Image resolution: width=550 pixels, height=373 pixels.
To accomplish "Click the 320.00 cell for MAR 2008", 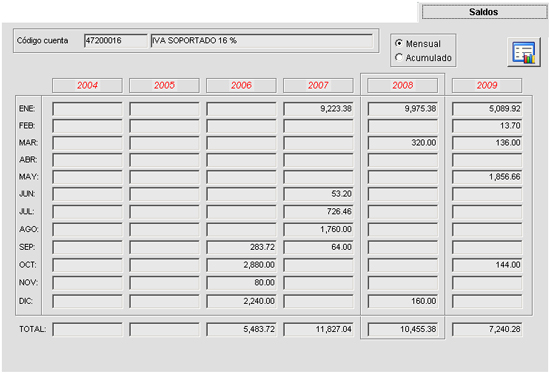I will click(403, 143).
